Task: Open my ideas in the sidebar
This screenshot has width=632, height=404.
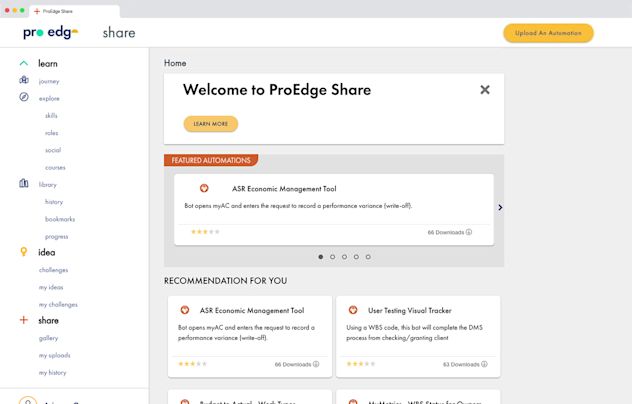Action: pyautogui.click(x=51, y=287)
